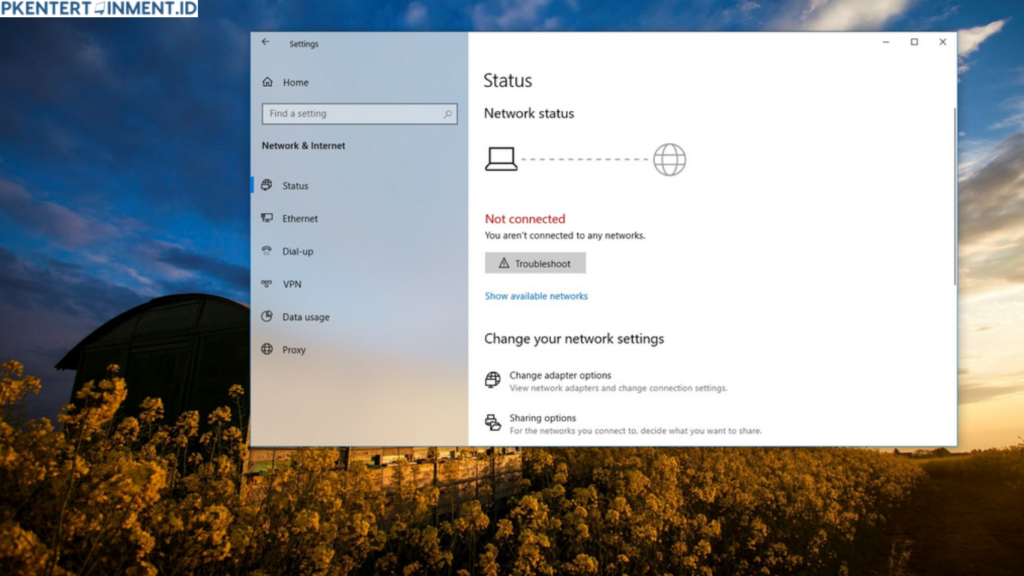Screen dimensions: 1024x576
Task: Select Status in the navigation menu
Action: [293, 185]
